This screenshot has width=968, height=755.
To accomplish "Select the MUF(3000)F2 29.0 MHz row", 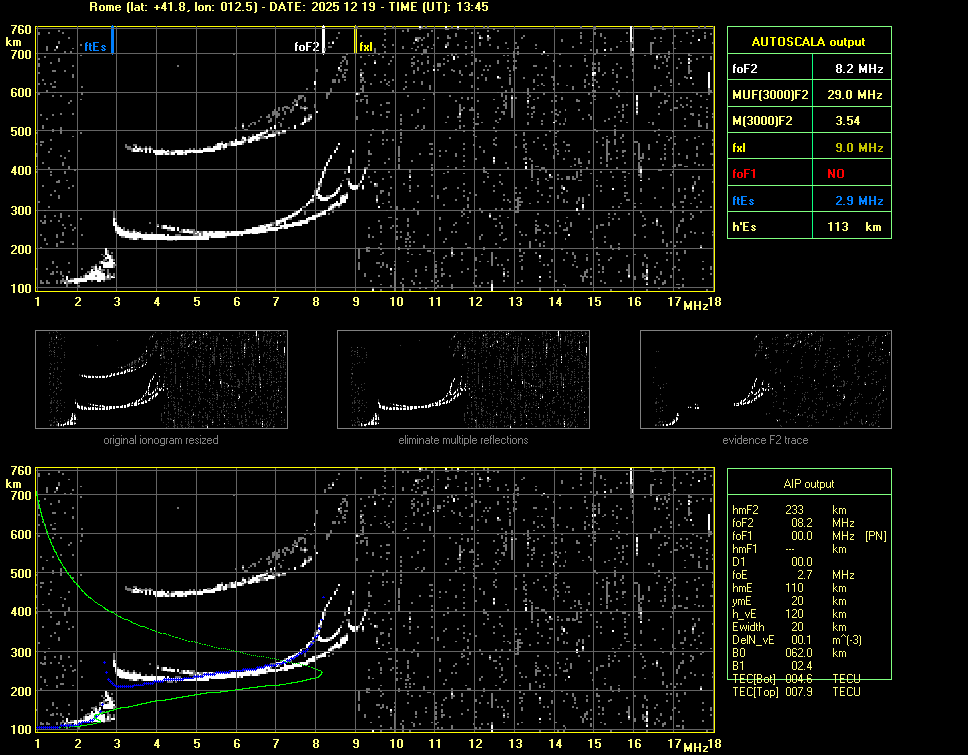I will 808,94.
